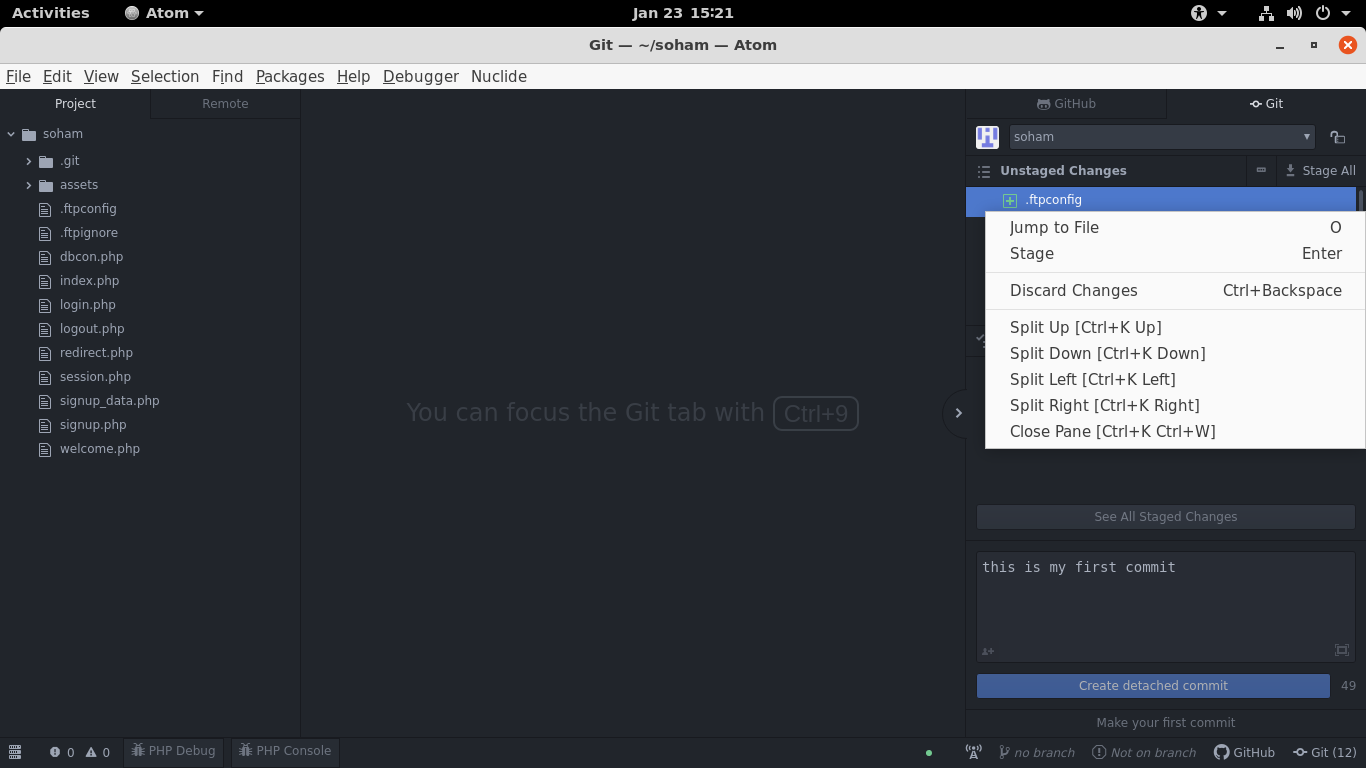Click the green status dot in status bar
1366x768 pixels.
click(x=929, y=752)
